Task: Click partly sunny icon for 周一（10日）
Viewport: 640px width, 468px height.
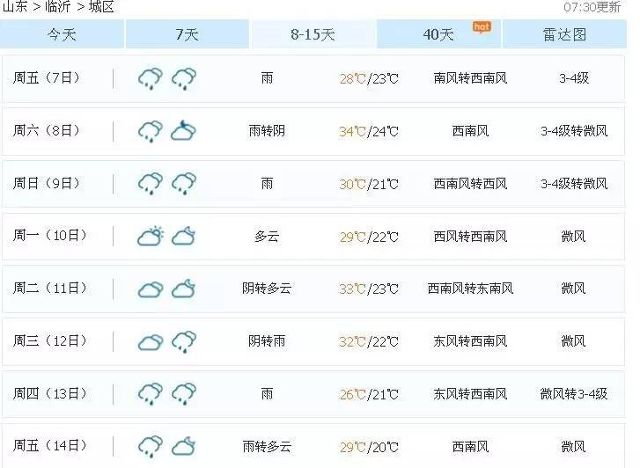Action: pos(150,236)
